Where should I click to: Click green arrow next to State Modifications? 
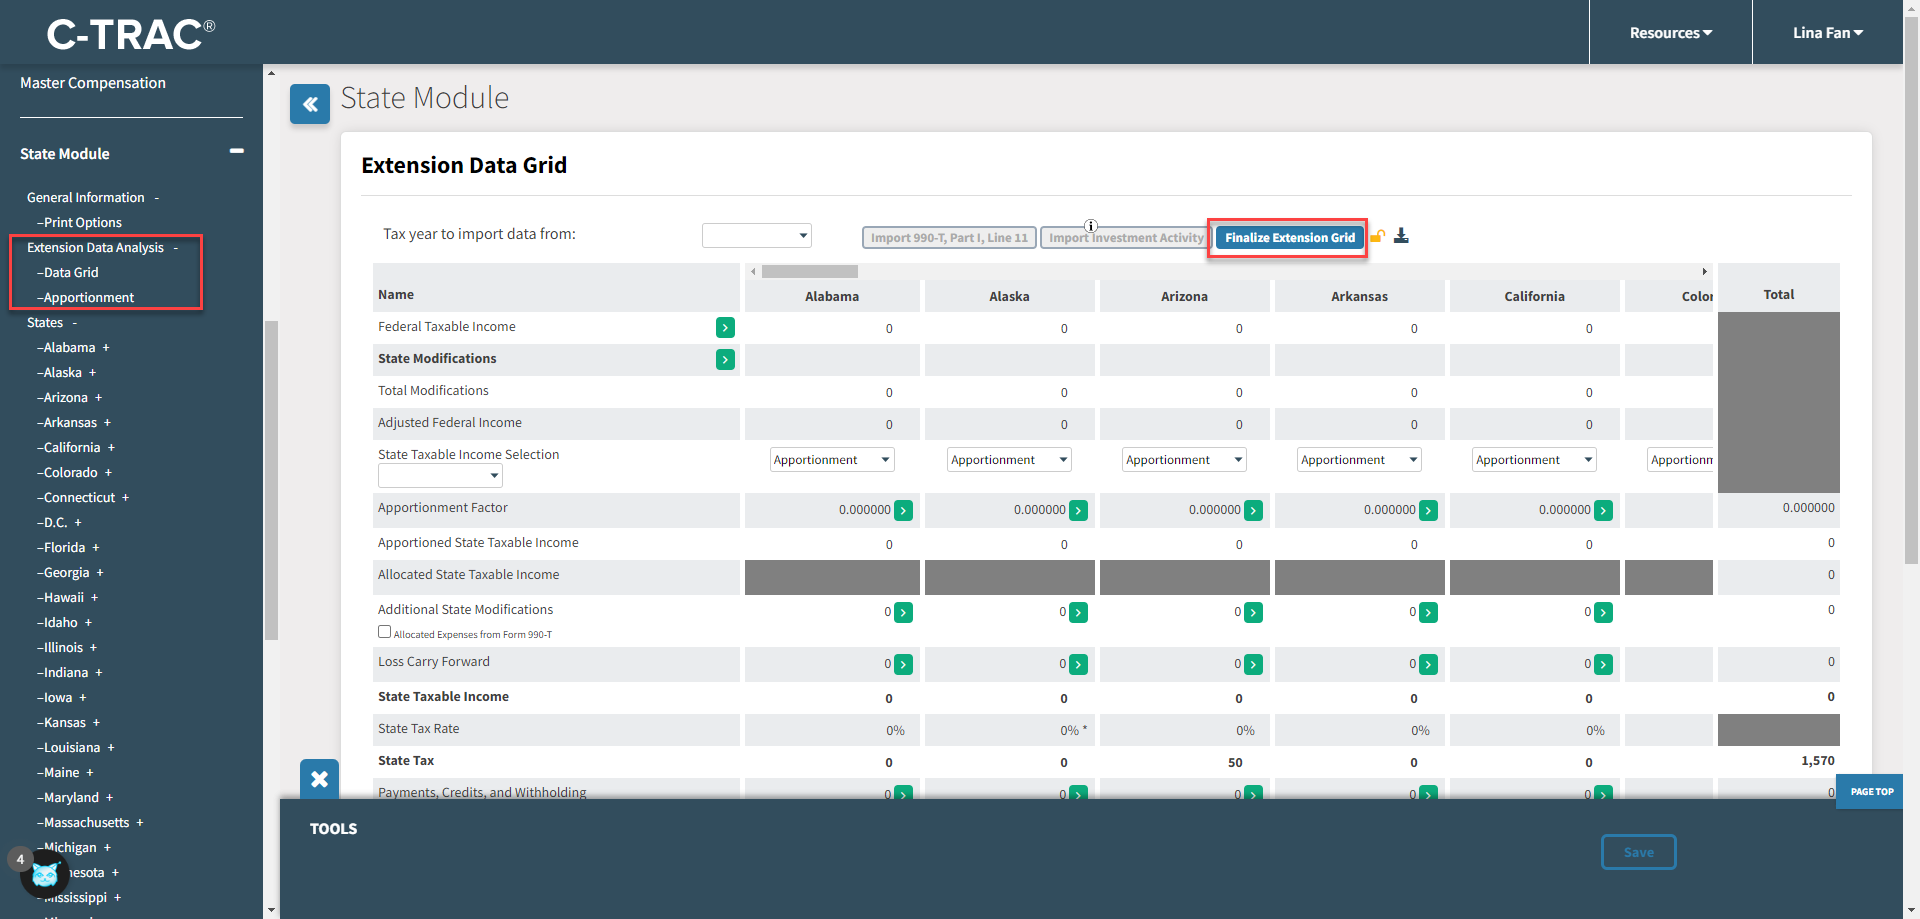click(x=725, y=359)
